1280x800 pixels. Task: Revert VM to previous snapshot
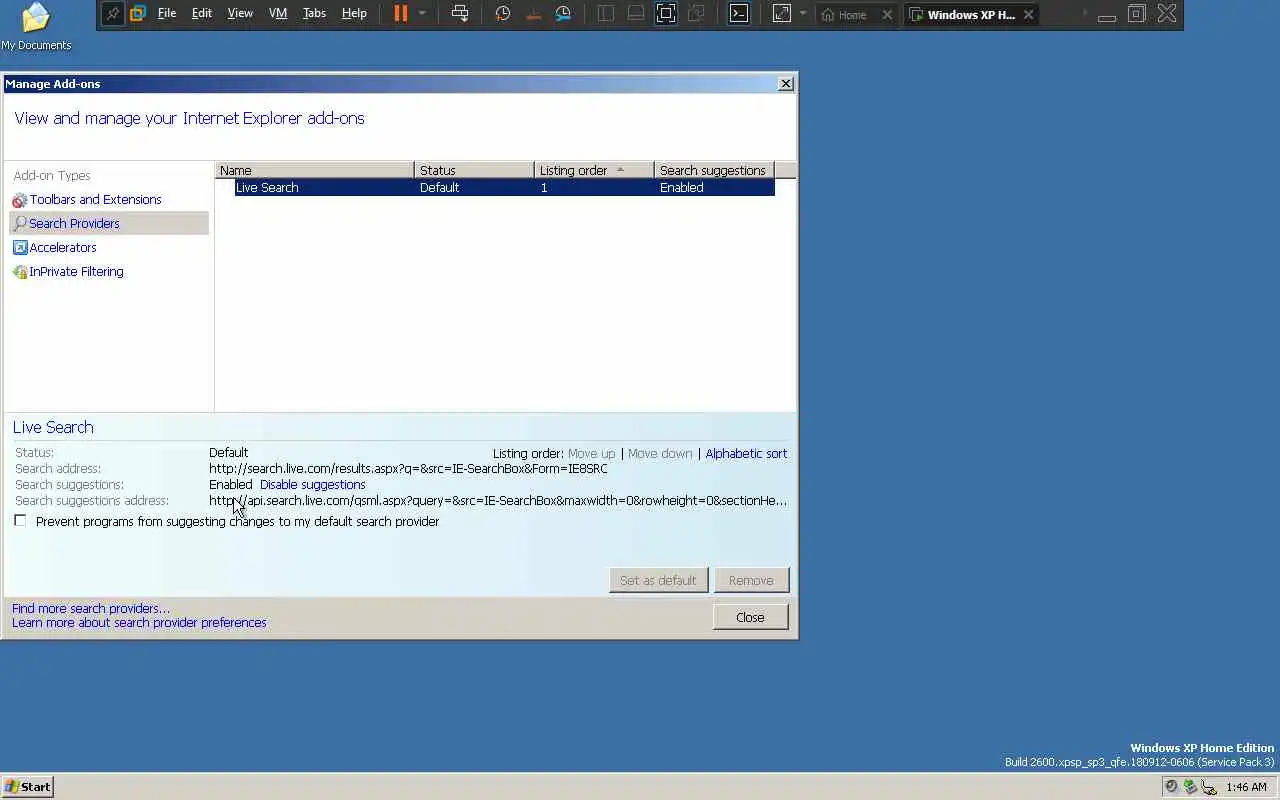click(x=533, y=14)
